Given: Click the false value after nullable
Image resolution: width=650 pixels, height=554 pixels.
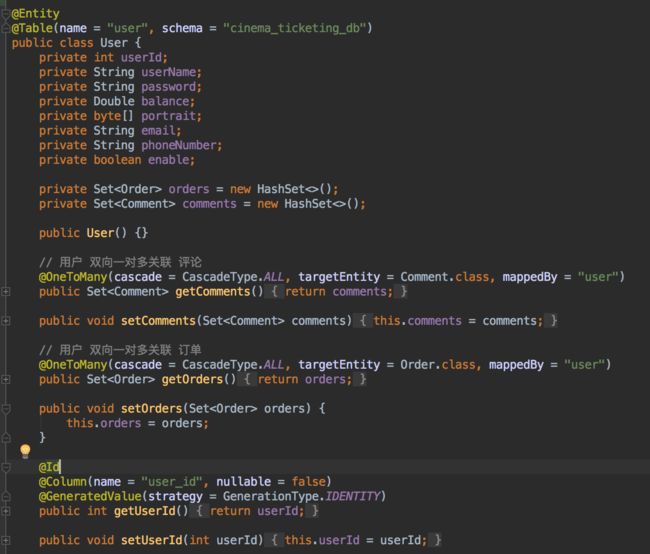Looking at the screenshot, I should point(308,481).
